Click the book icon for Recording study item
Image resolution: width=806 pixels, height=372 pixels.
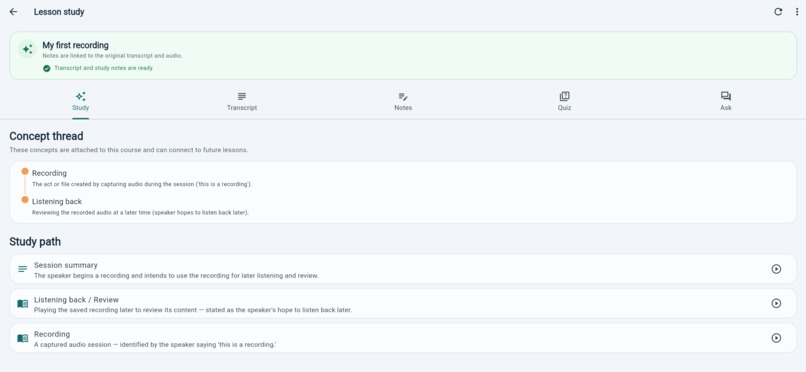[x=23, y=338]
